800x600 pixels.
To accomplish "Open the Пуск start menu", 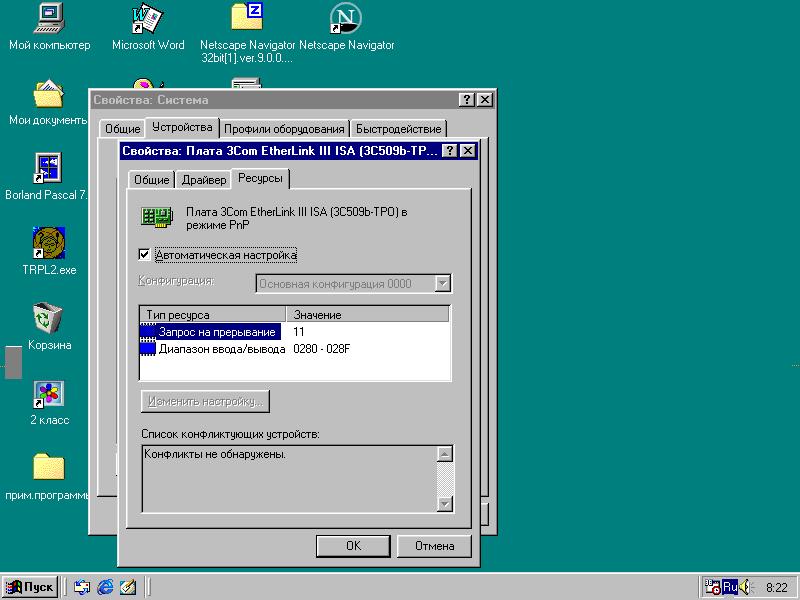I will 30,587.
